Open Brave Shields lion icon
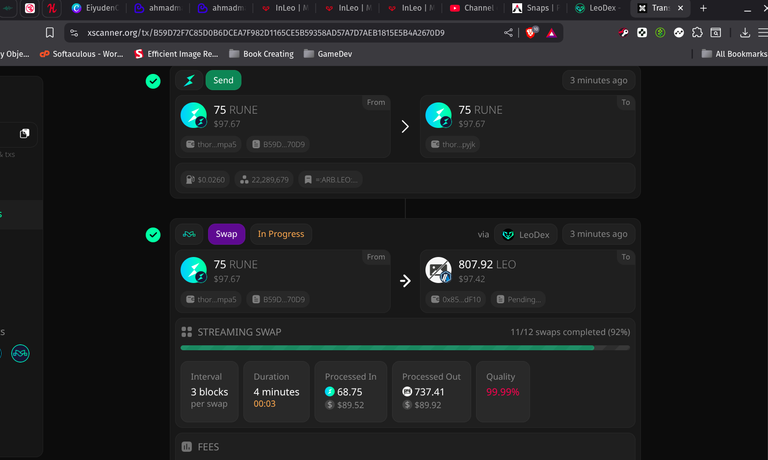The width and height of the screenshot is (768, 460). pyautogui.click(x=530, y=33)
